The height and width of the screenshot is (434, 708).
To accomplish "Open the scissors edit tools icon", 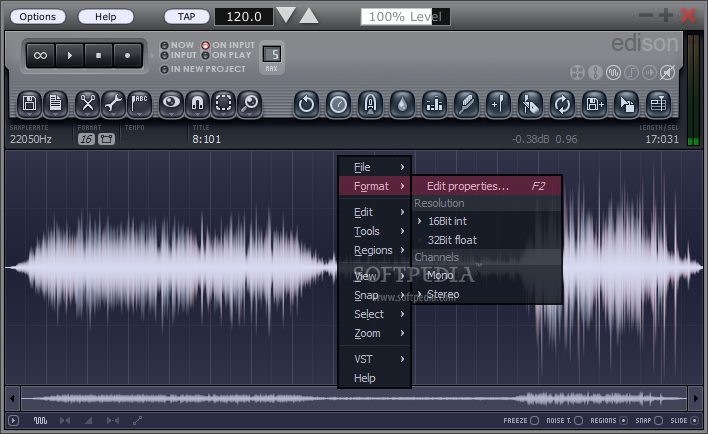I will coord(87,104).
